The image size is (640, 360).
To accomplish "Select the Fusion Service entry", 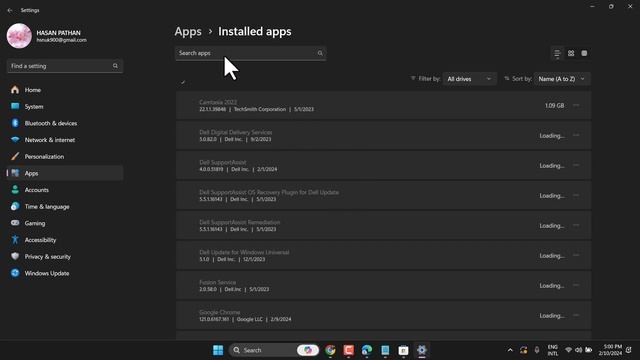I will (x=383, y=285).
